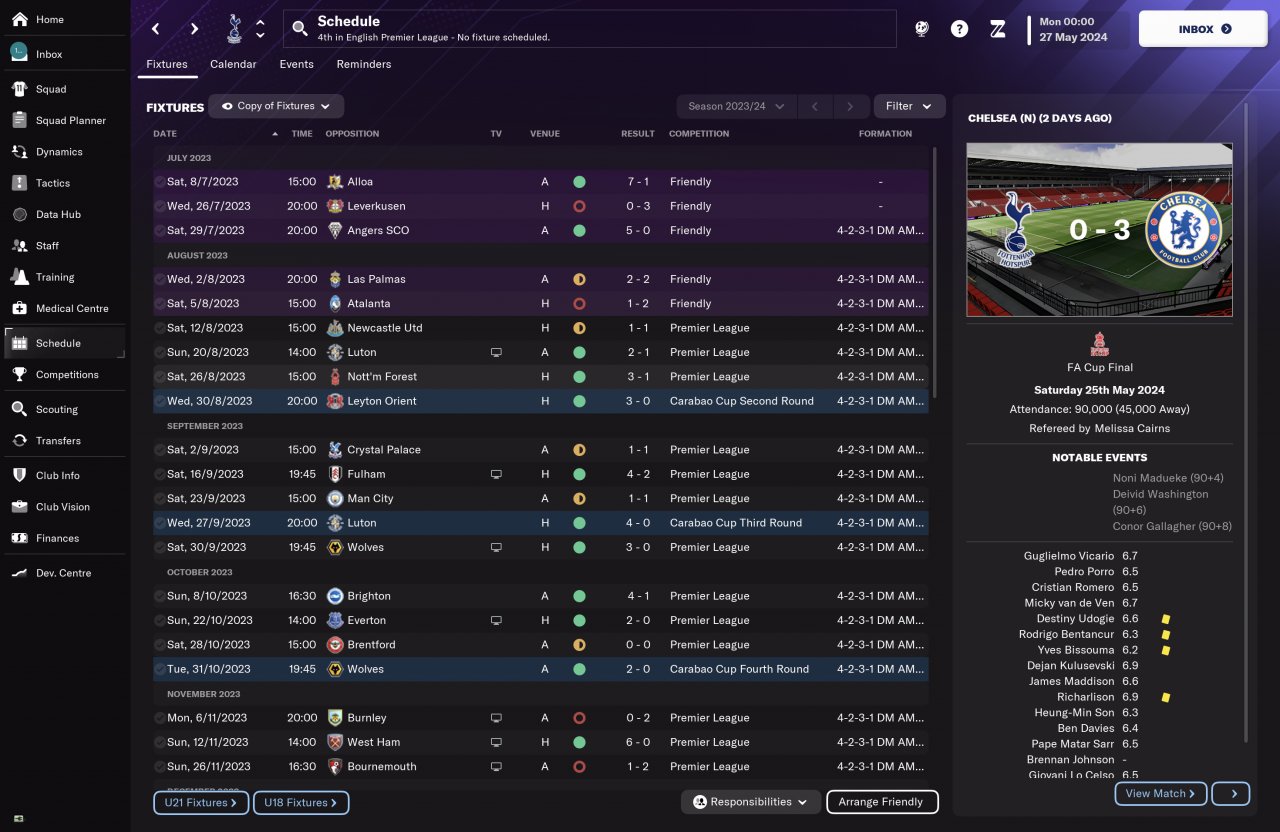Open U21 Fixtures

point(201,802)
